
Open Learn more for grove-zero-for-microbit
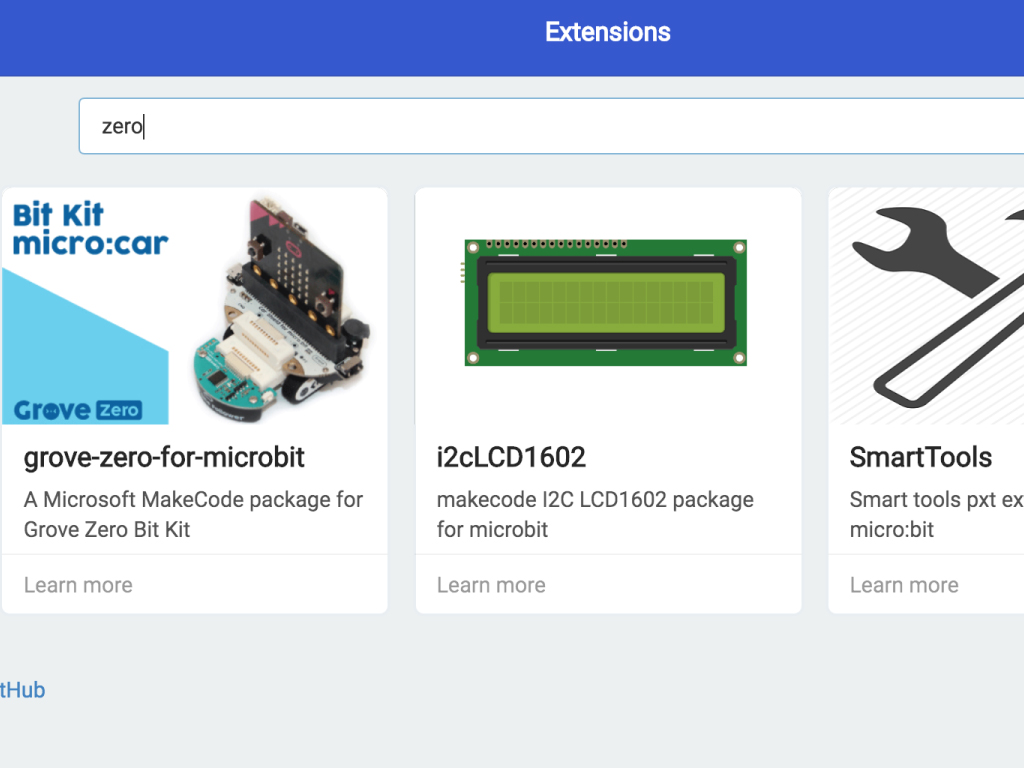[78, 585]
